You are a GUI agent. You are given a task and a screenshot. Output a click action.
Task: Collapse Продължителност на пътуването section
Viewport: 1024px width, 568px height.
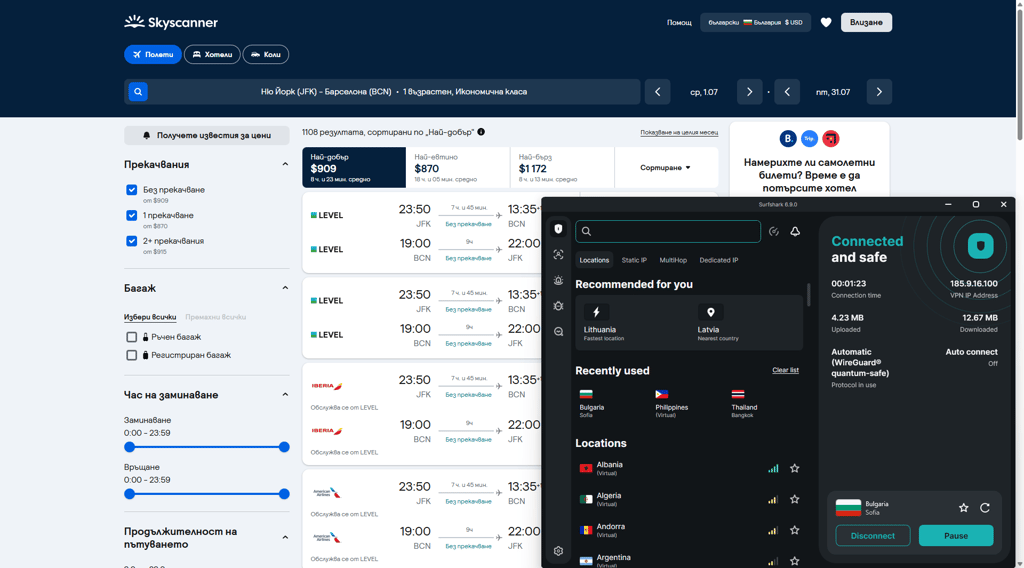285,537
